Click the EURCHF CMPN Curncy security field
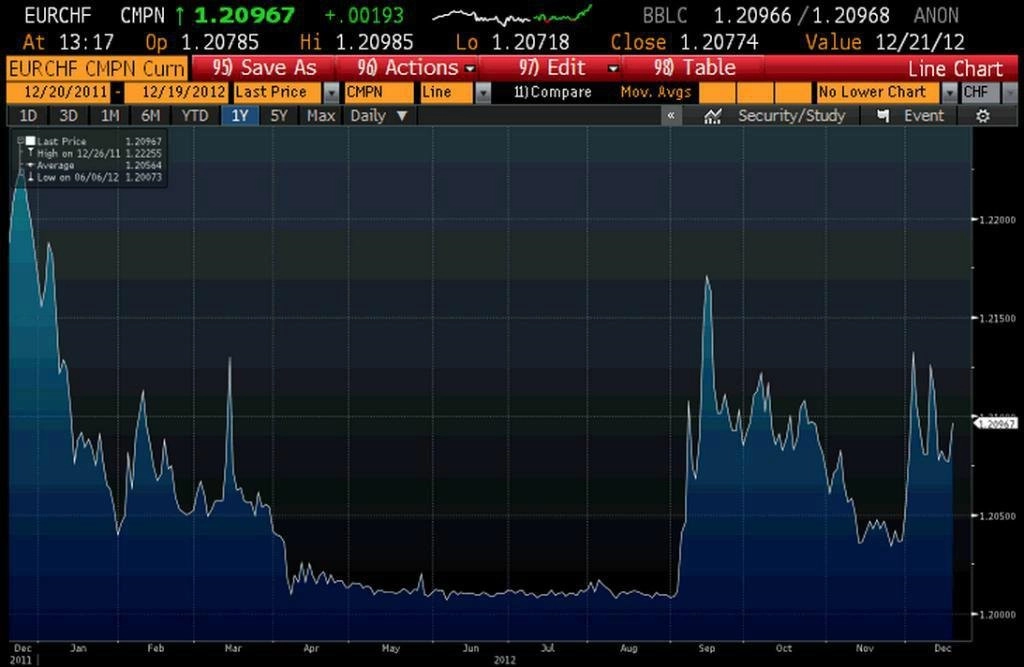1024x667 pixels. 97,69
